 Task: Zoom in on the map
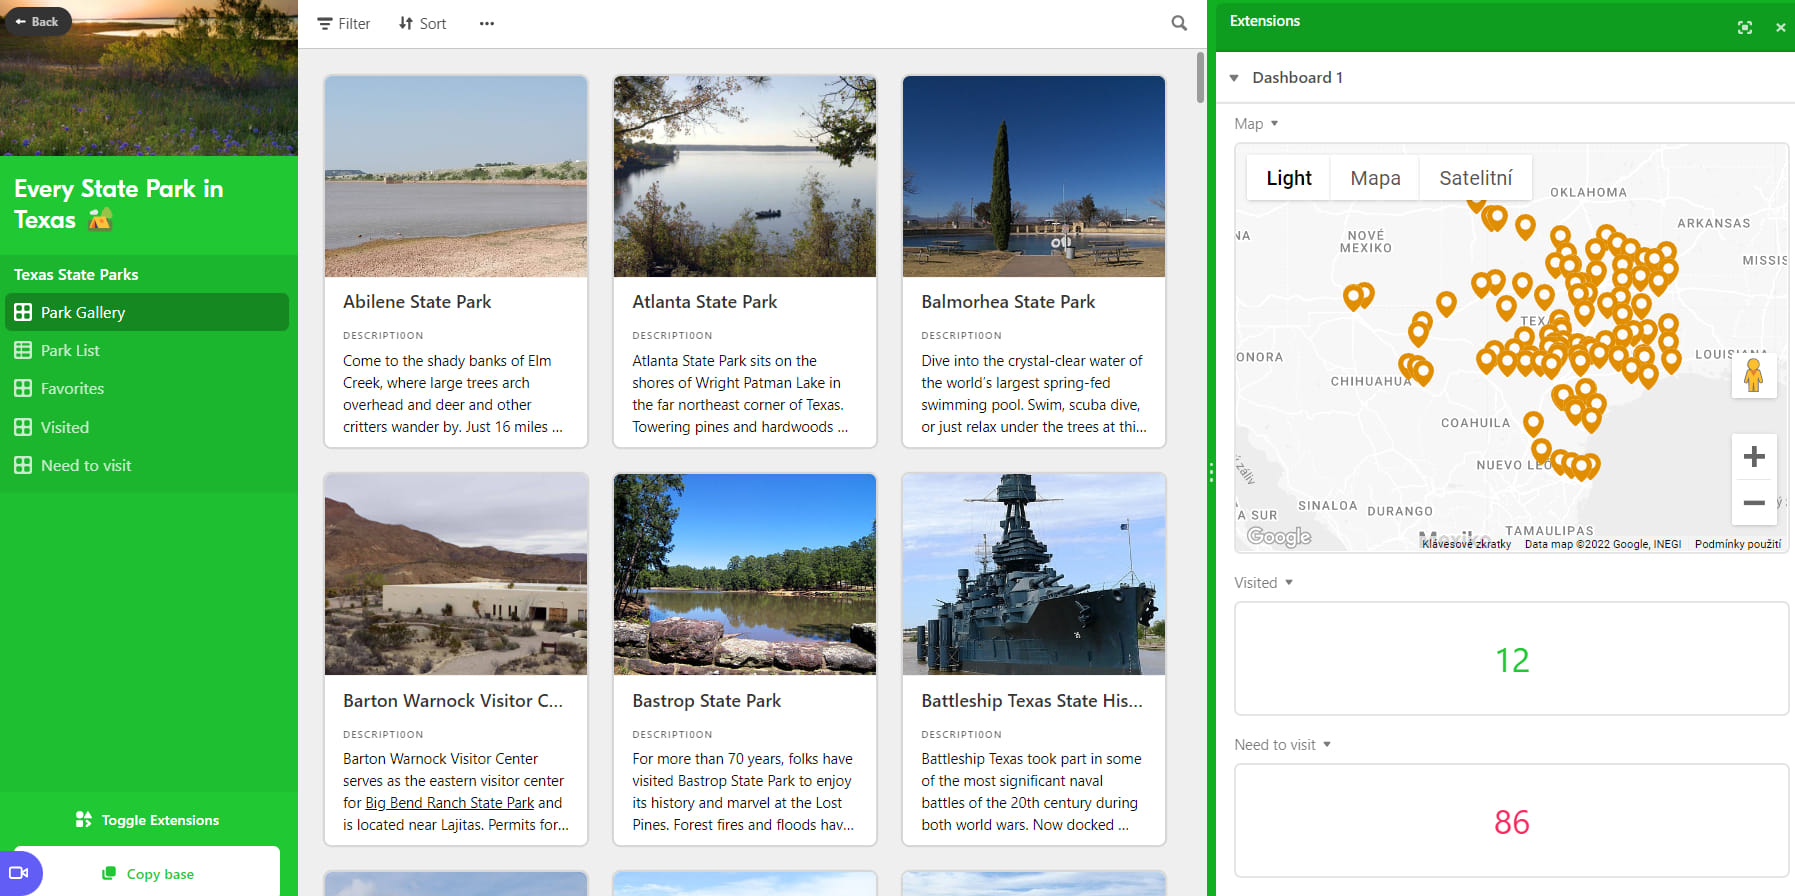click(x=1753, y=458)
